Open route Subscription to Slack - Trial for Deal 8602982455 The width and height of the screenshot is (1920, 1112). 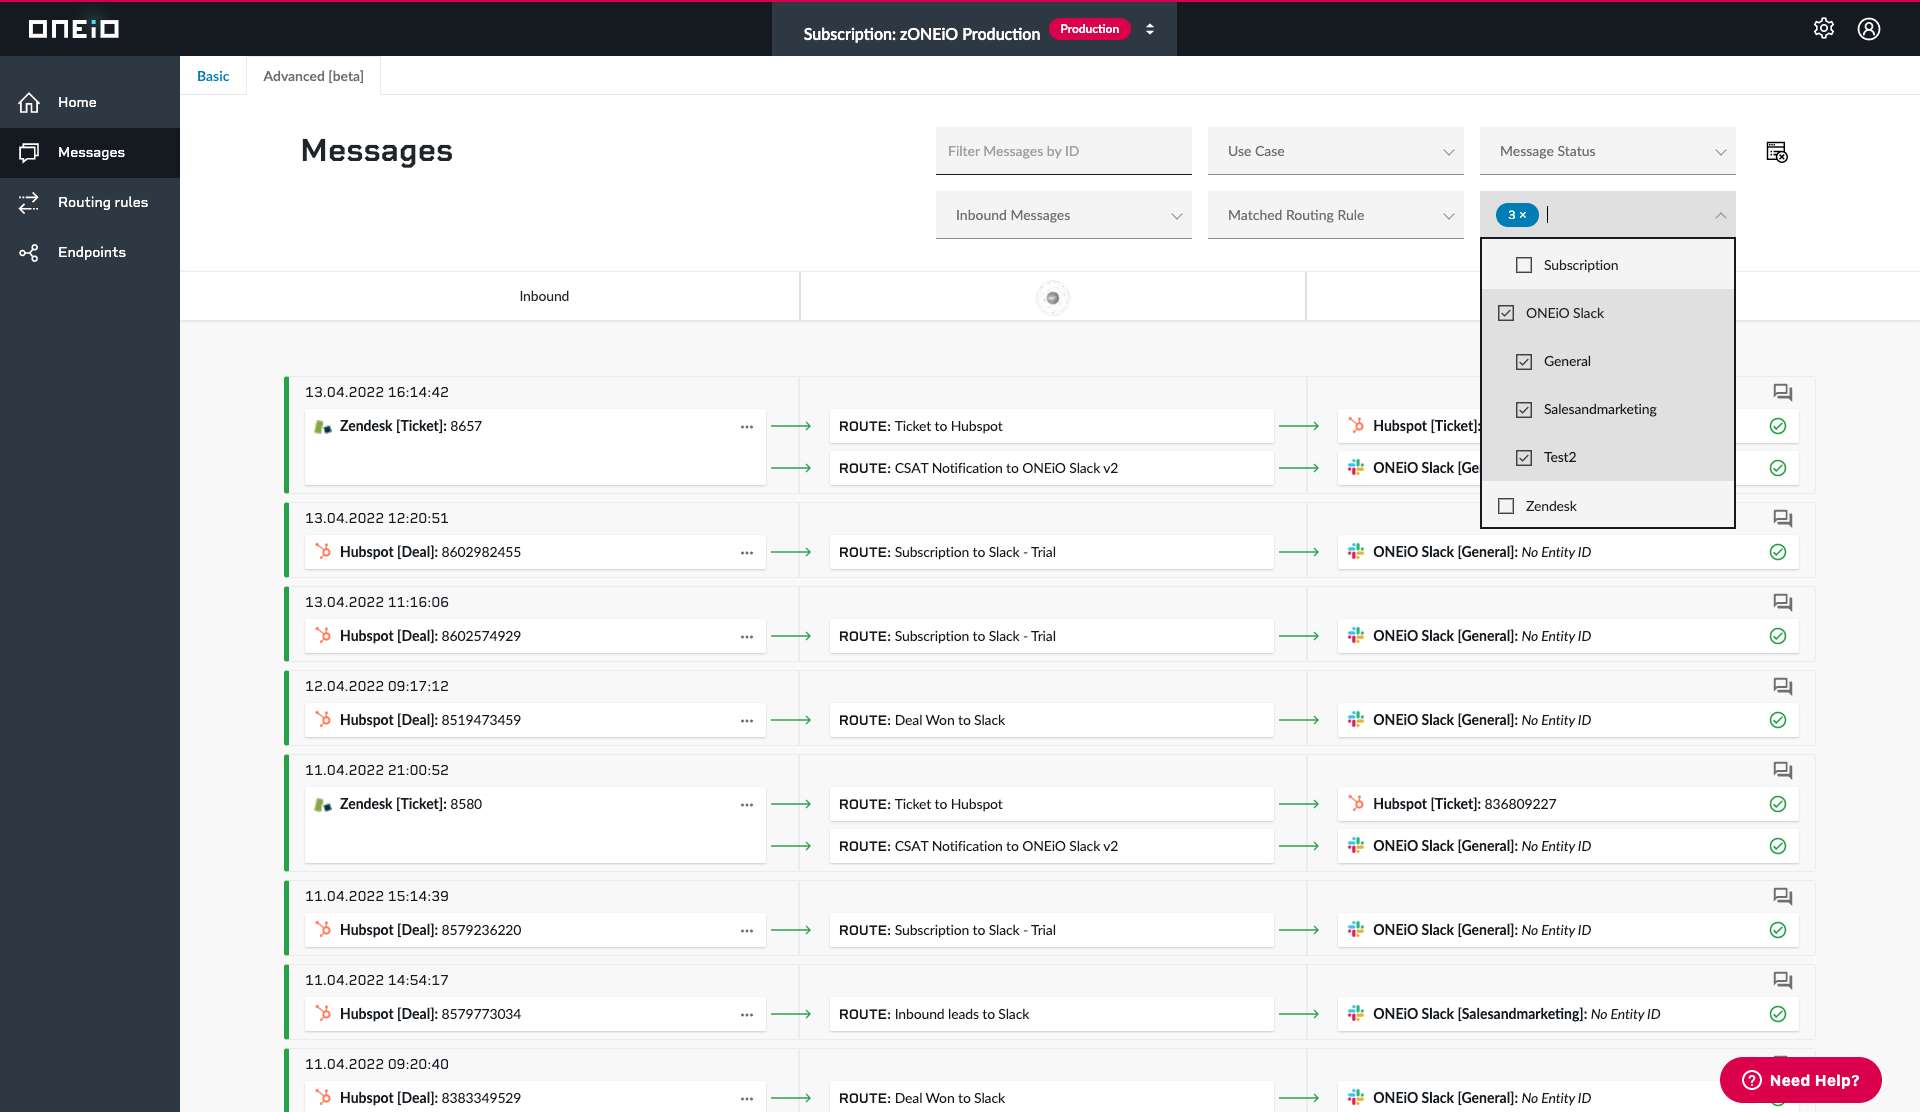pos(1051,552)
